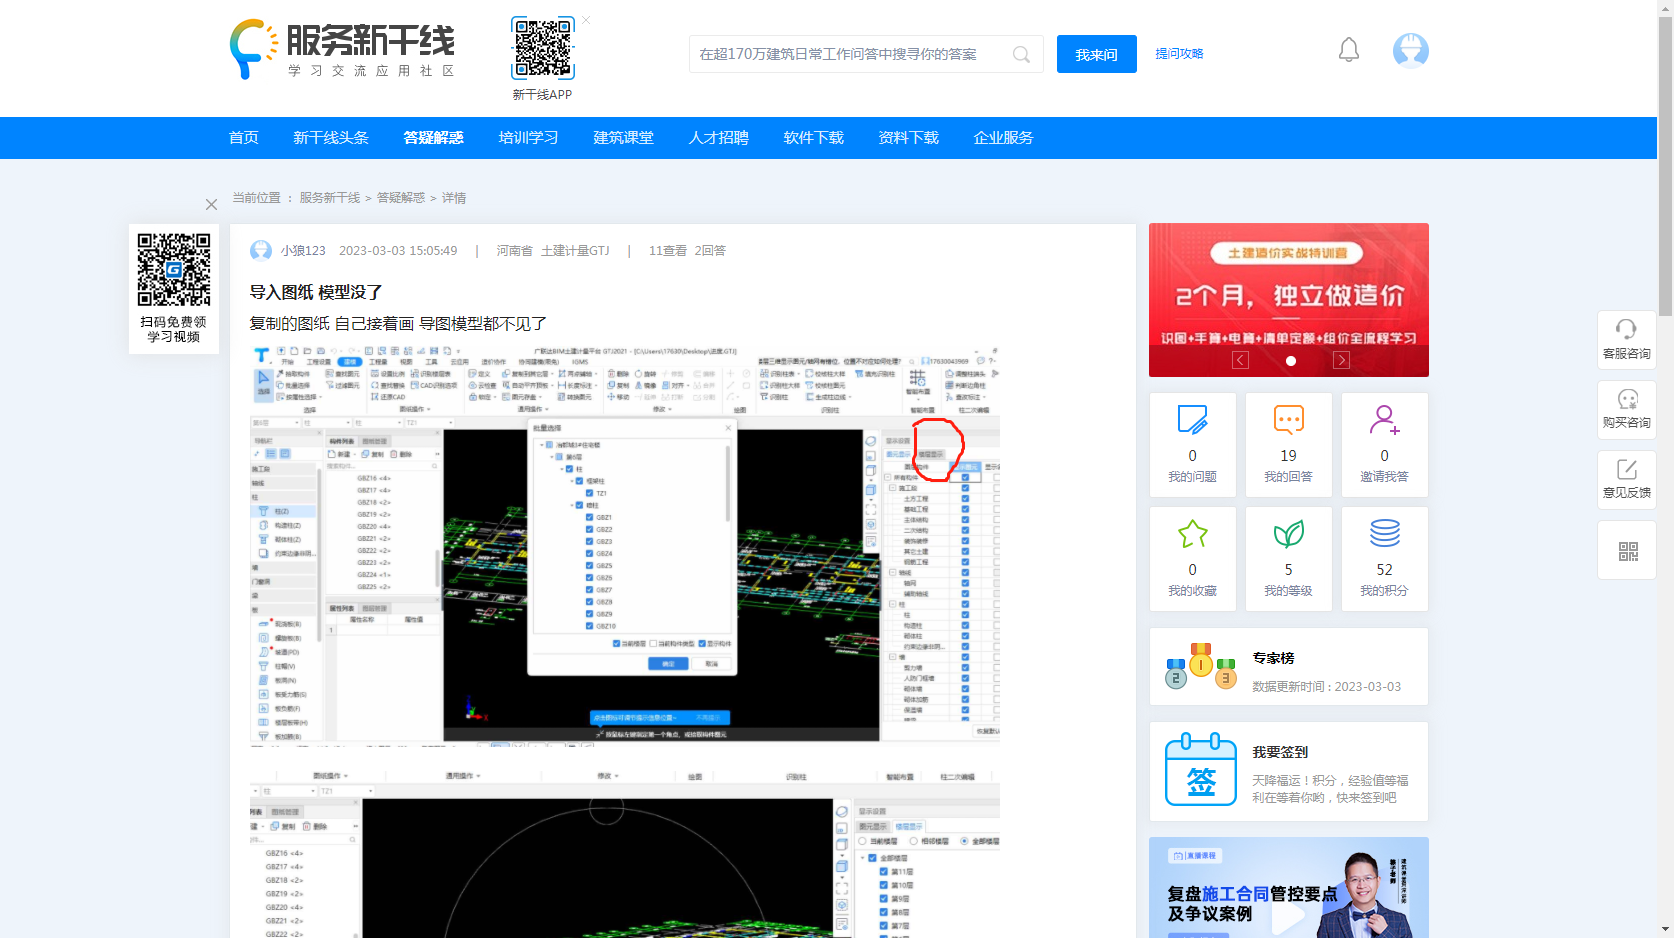
Task: Open the 复盘施工合同管控要点 course banner
Action: pos(1289,888)
